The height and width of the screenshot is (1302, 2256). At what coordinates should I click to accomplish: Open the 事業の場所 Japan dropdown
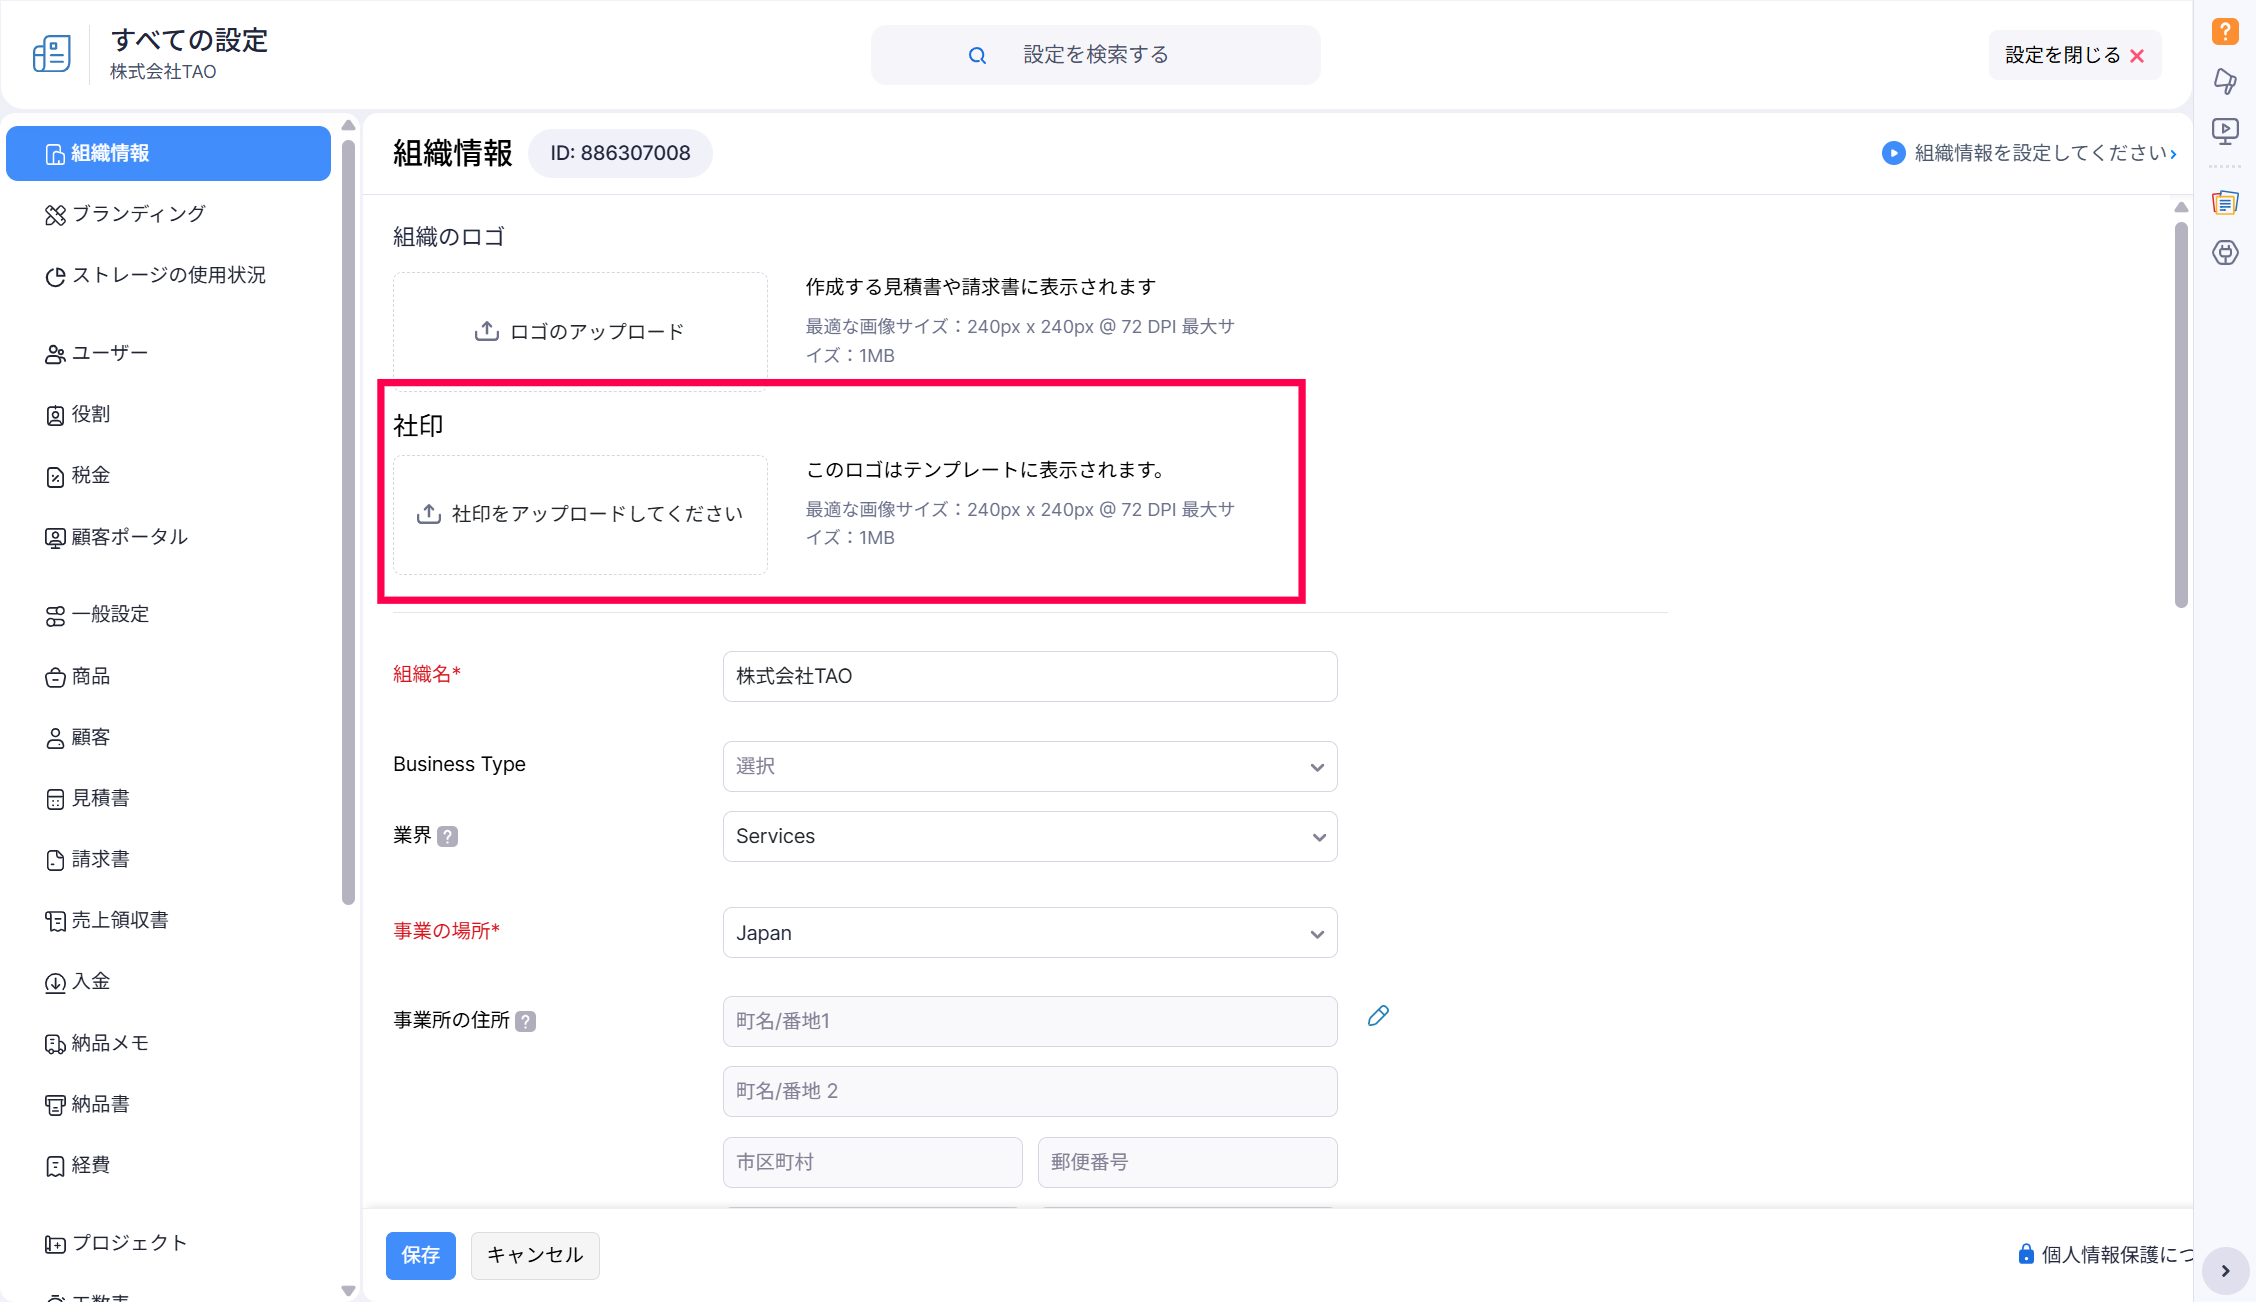[1029, 933]
